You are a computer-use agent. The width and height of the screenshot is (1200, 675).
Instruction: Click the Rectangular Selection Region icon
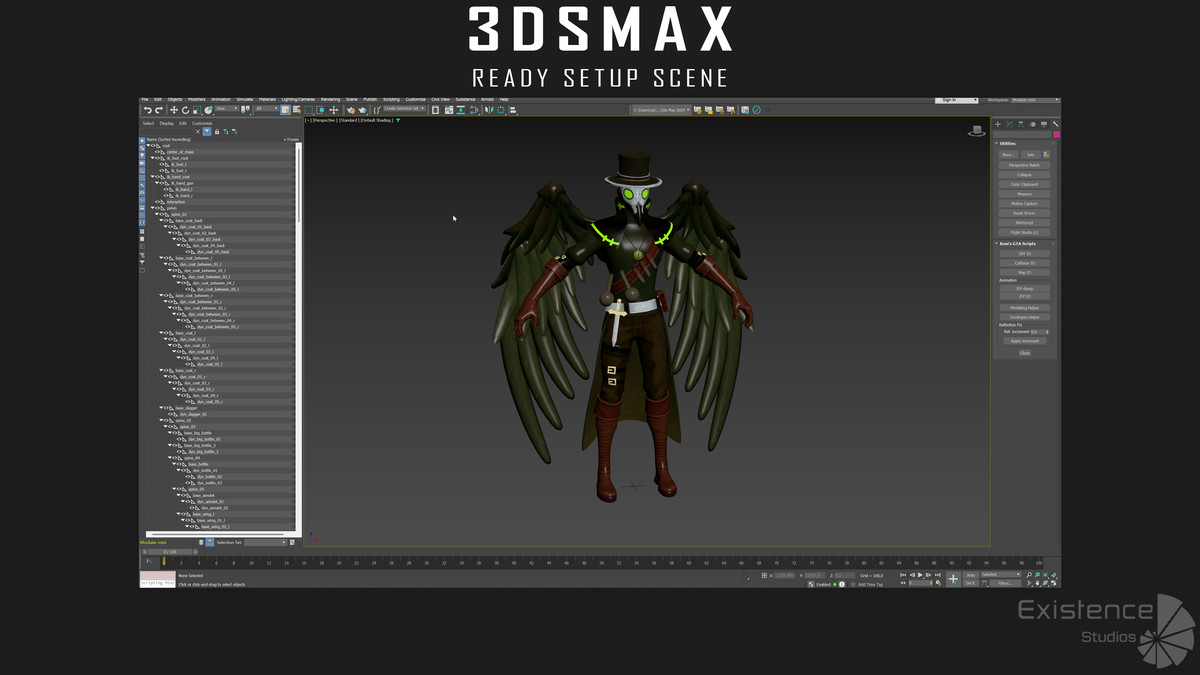pyautogui.click(x=309, y=110)
